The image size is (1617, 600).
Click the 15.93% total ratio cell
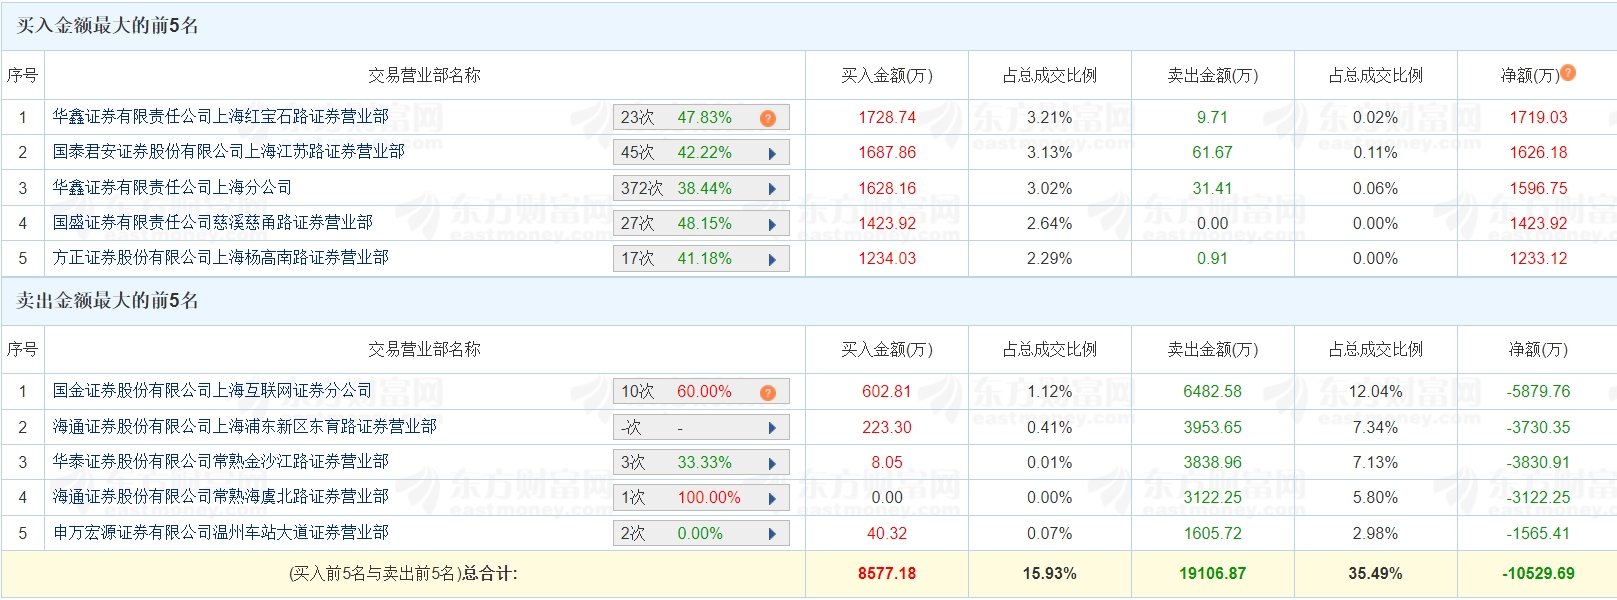point(1049,573)
